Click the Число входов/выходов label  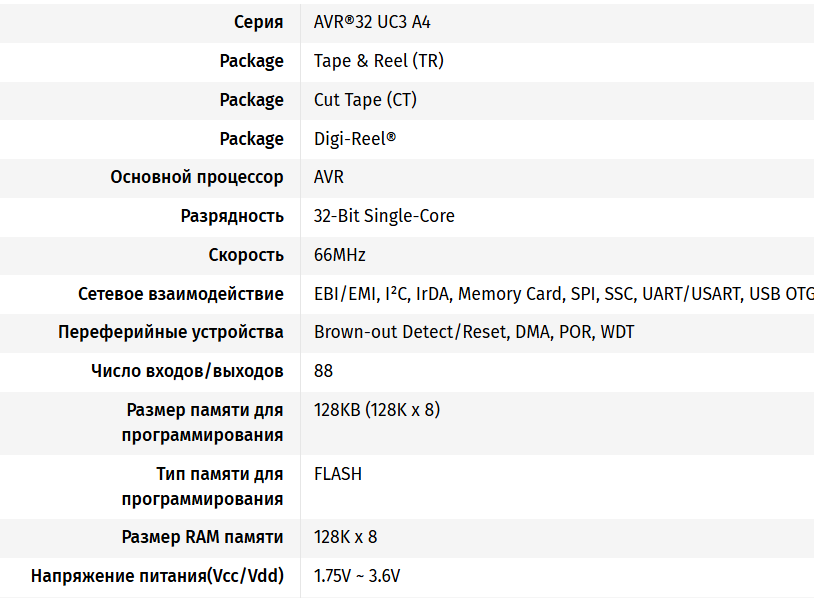coord(187,371)
